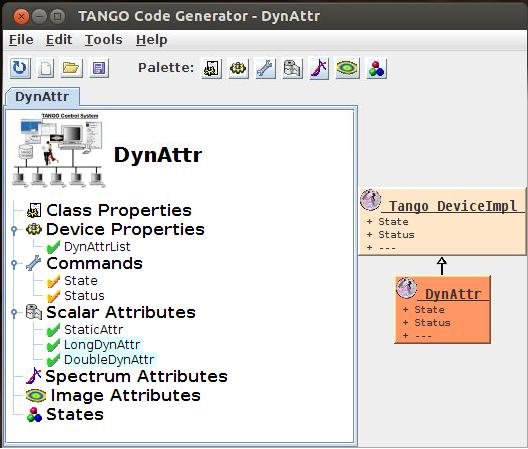Click the reload arrow toolbar icon
528x449 pixels.
pos(20,68)
